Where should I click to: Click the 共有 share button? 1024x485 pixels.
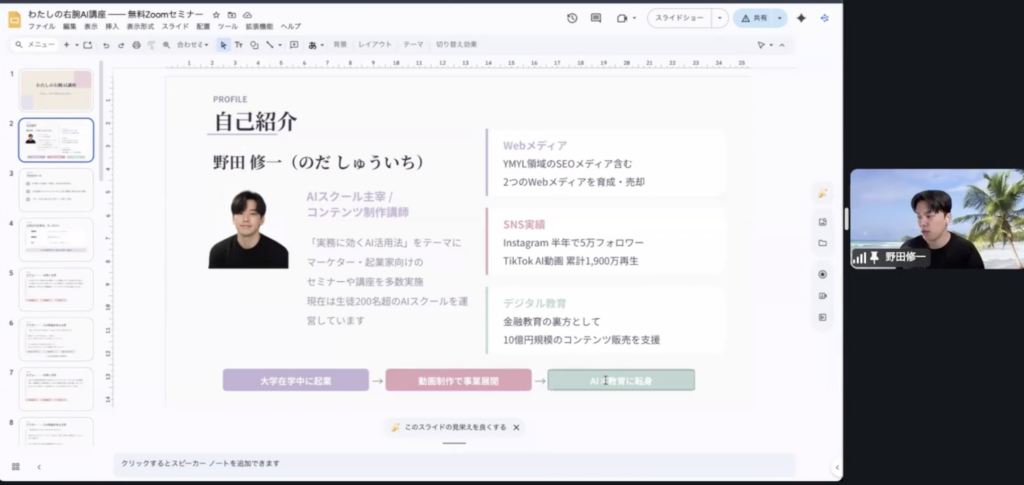753,18
